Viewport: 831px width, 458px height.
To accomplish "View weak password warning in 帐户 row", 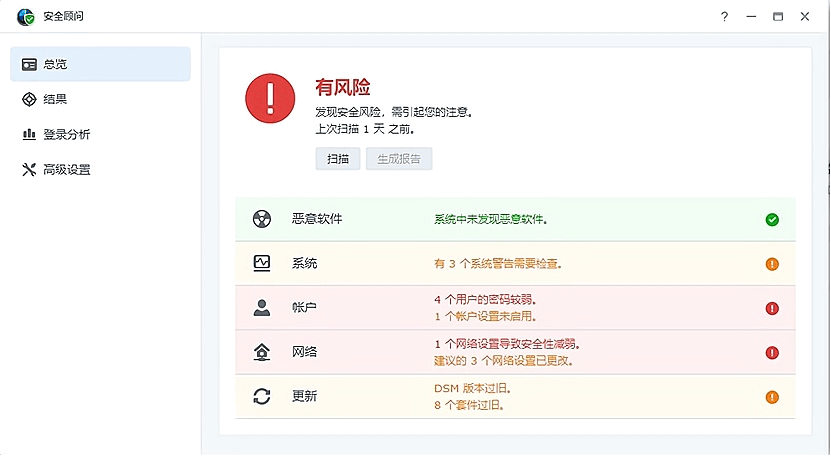I will tap(485, 300).
